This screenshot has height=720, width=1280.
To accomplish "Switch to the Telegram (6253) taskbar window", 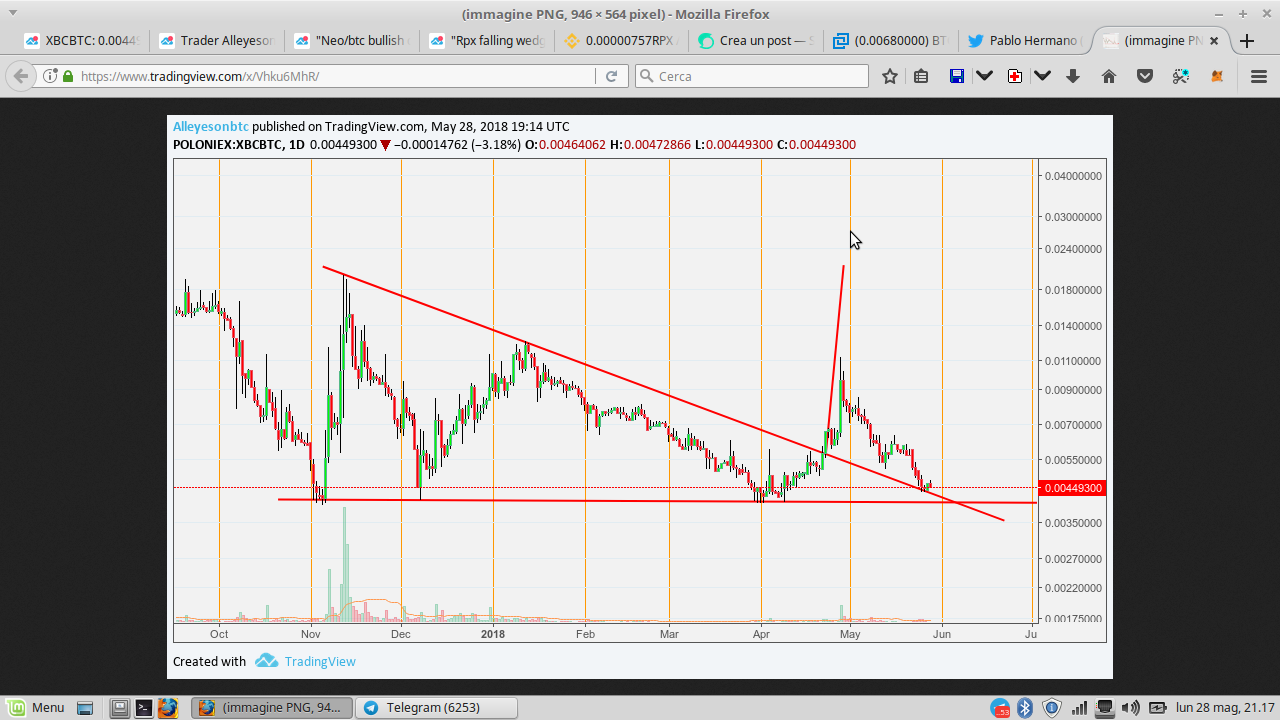I will pos(436,708).
